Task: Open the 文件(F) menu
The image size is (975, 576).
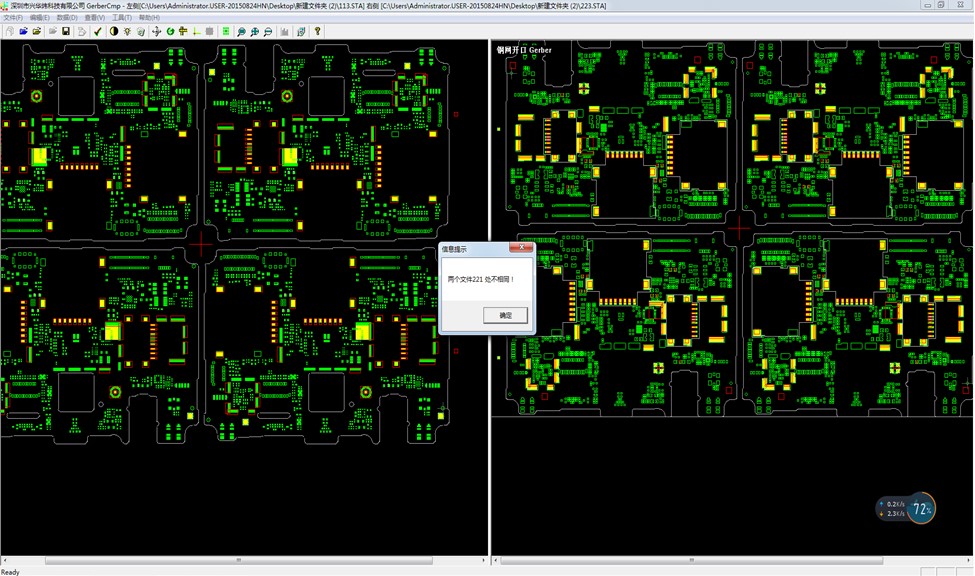Action: coord(13,18)
